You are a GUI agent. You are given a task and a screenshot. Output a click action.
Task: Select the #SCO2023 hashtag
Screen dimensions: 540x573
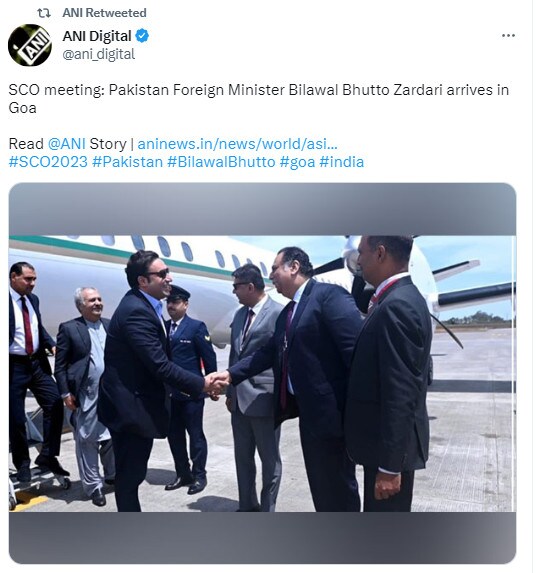click(x=48, y=162)
